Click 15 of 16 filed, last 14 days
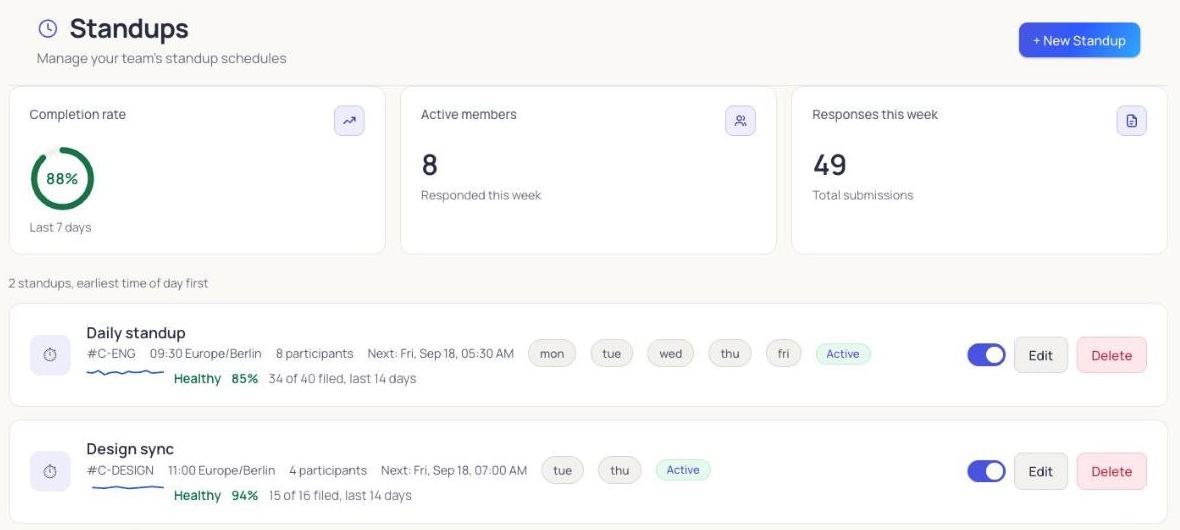Image resolution: width=1180 pixels, height=530 pixels. 340,495
